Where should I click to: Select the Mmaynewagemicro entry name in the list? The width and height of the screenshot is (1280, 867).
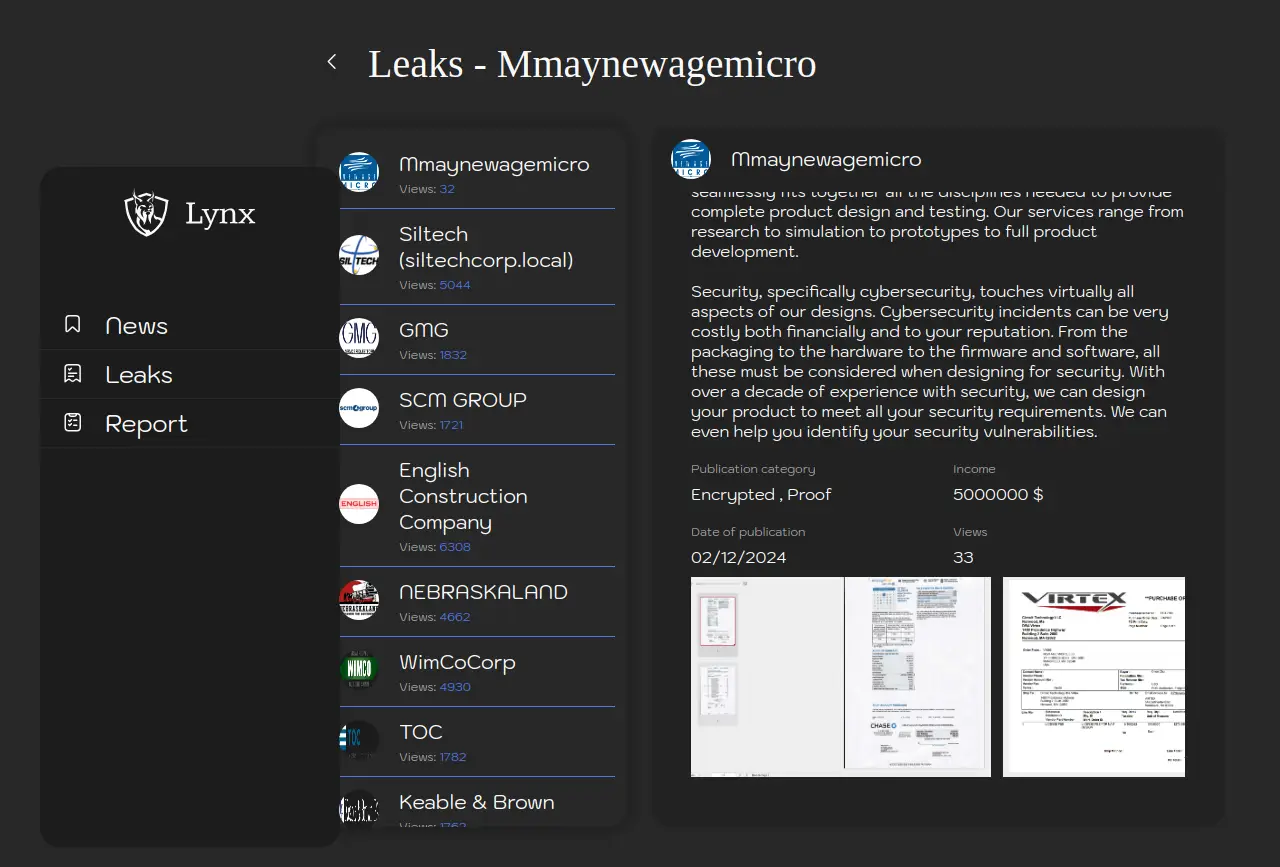click(494, 164)
